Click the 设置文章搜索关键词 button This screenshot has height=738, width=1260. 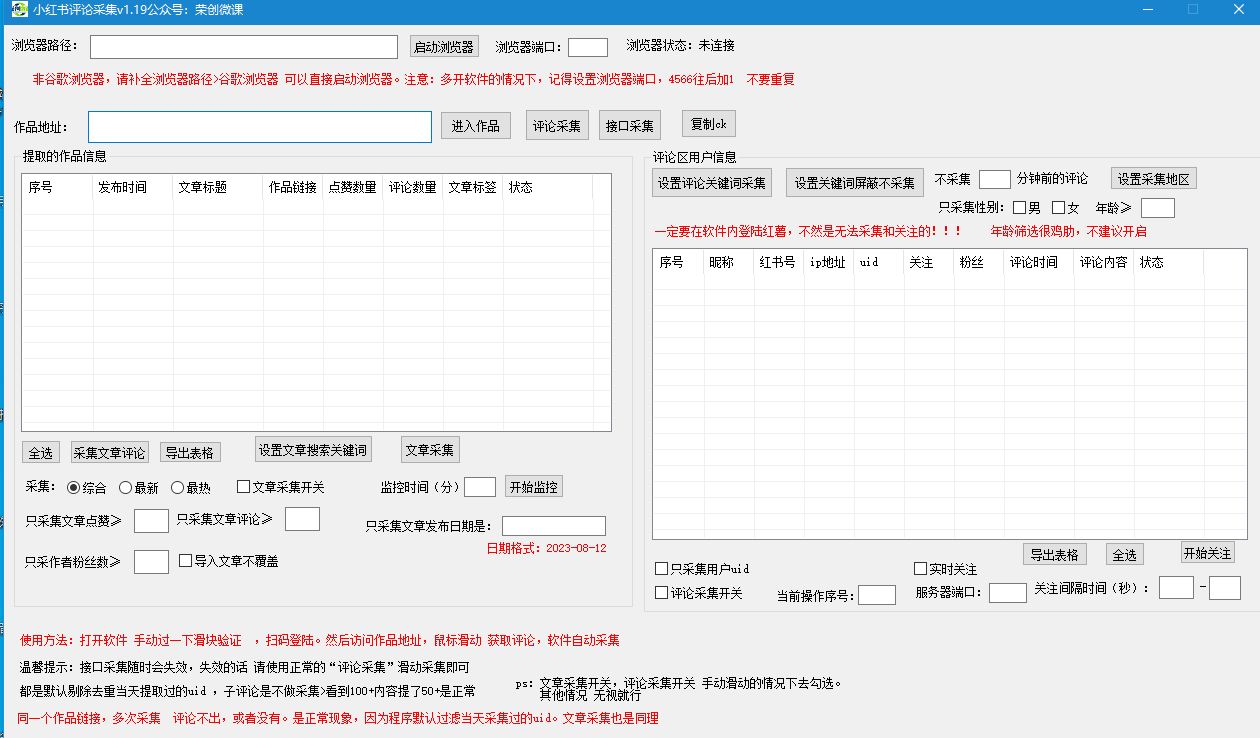314,450
